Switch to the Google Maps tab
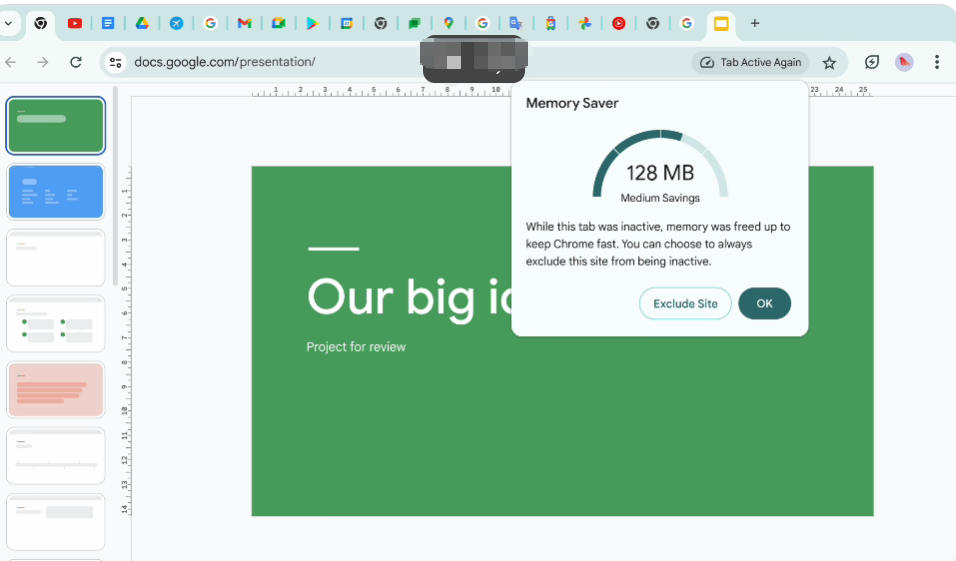Image resolution: width=956 pixels, height=561 pixels. pyautogui.click(x=448, y=23)
